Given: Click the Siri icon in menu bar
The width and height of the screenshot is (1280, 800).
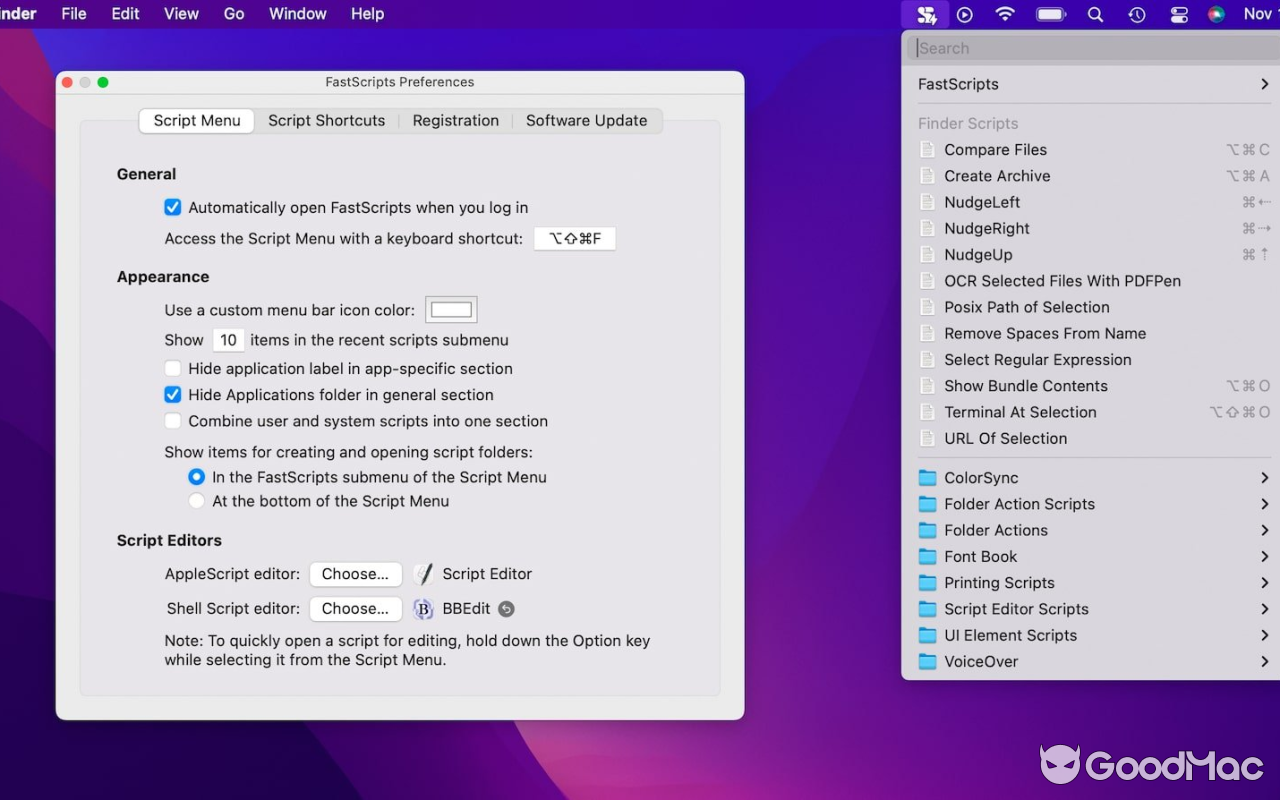Looking at the screenshot, I should [1216, 14].
